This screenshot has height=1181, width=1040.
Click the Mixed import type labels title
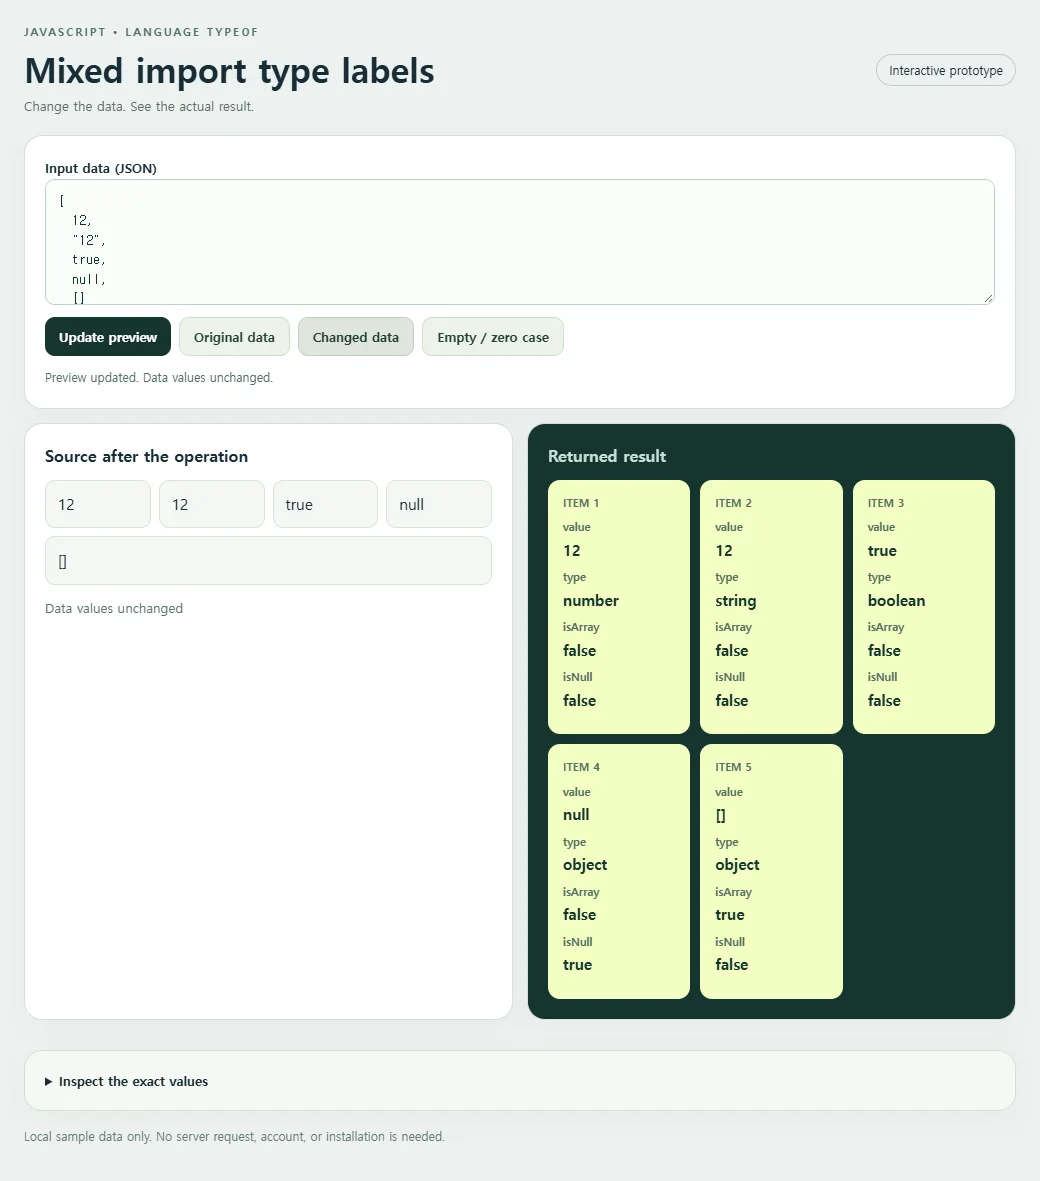[229, 71]
